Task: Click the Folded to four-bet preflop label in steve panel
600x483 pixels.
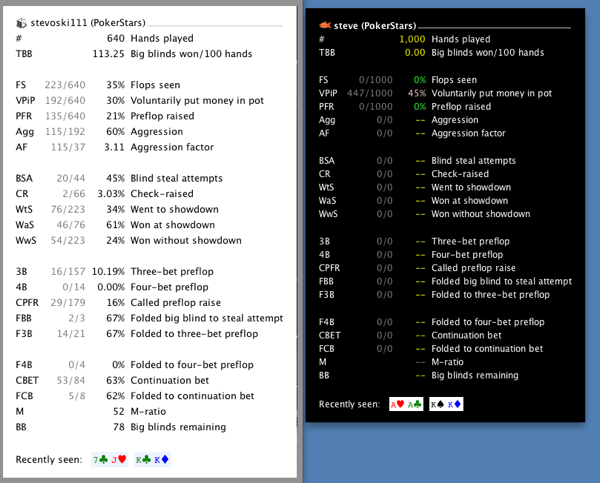Action: [x=488, y=322]
